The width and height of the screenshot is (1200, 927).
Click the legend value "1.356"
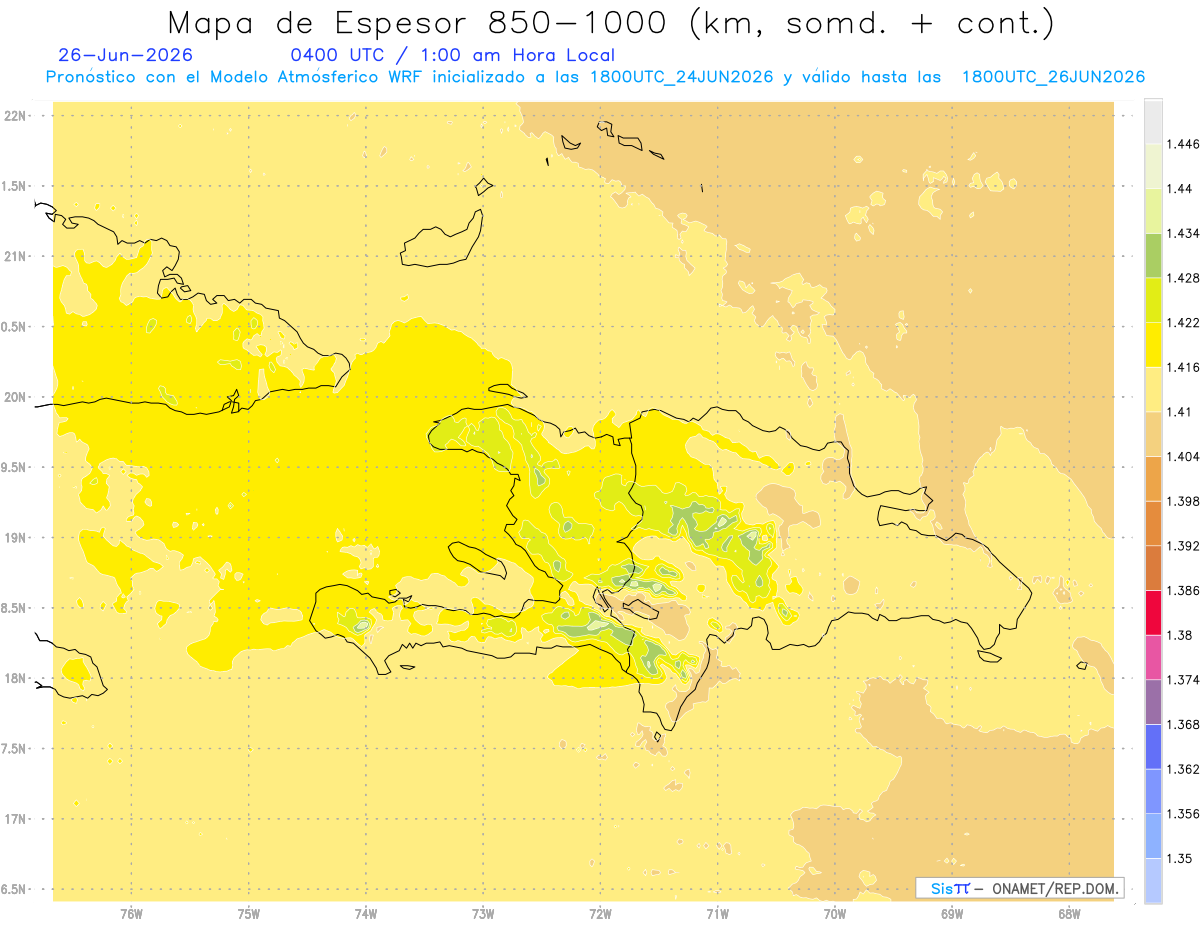point(1183,814)
